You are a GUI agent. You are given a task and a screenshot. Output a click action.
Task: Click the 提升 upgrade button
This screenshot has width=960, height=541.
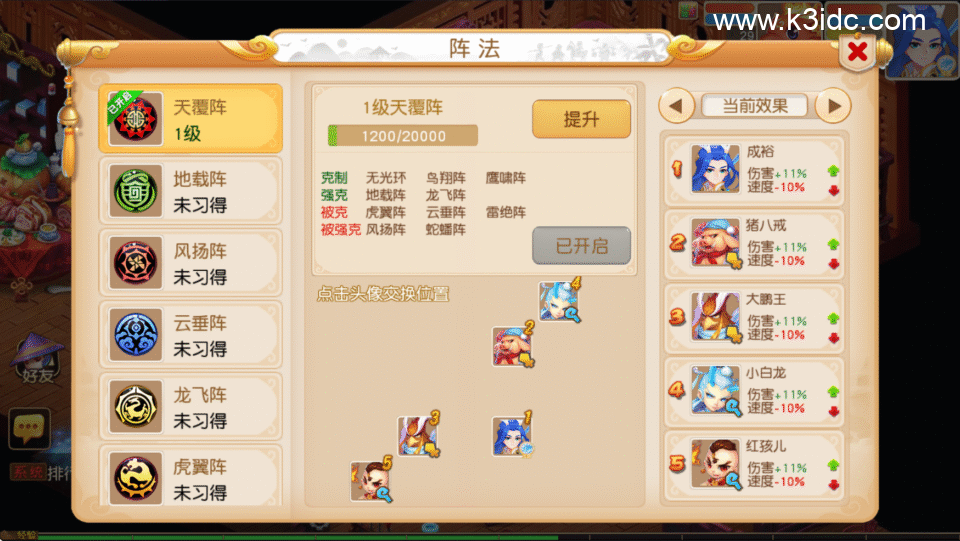tap(581, 119)
